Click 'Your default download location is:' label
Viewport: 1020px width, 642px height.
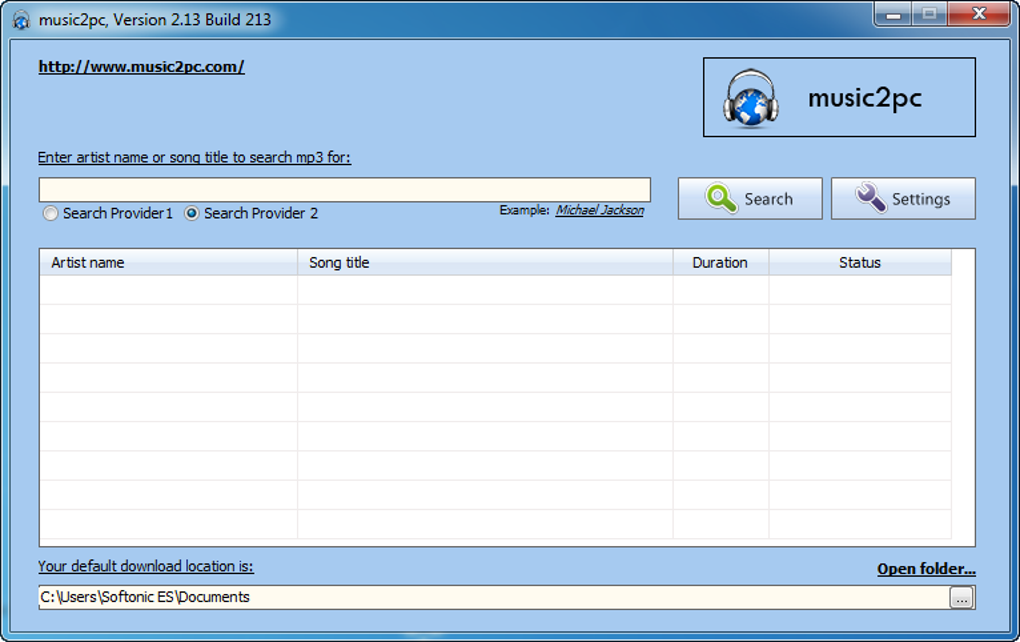coord(146,566)
